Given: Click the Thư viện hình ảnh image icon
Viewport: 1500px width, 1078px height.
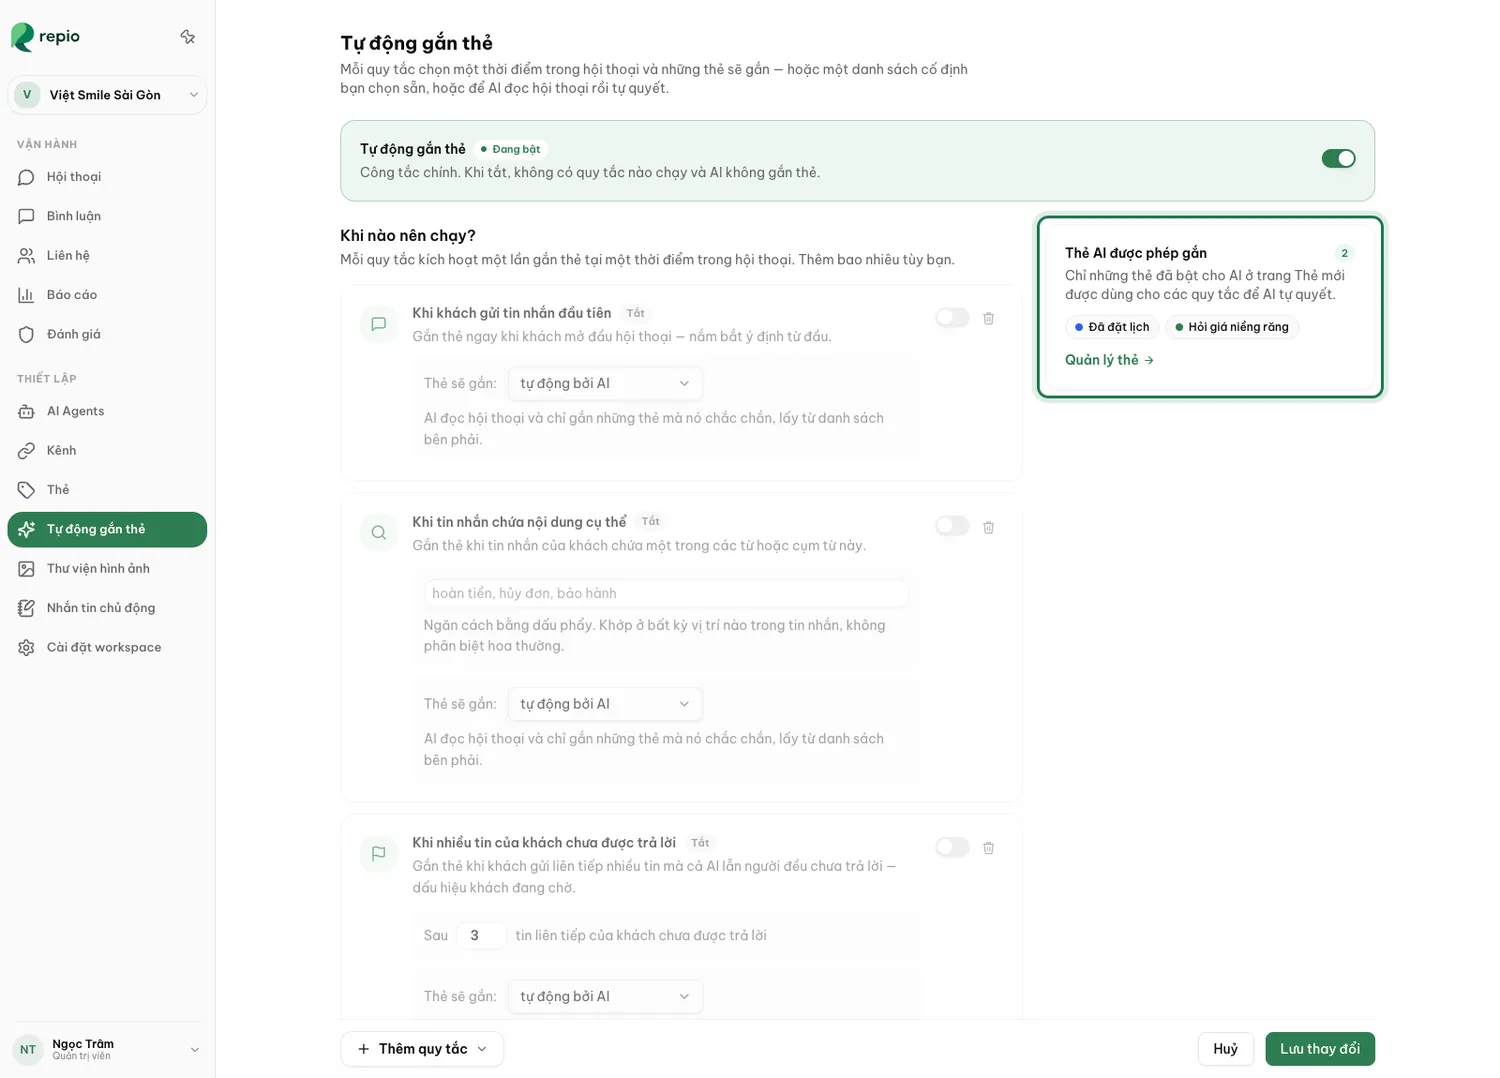Looking at the screenshot, I should tap(26, 569).
